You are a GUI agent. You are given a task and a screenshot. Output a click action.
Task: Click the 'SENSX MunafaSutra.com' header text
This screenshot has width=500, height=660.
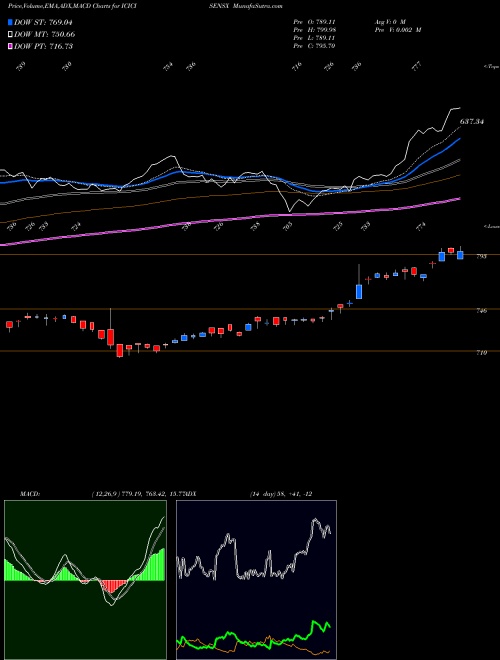point(245,6)
